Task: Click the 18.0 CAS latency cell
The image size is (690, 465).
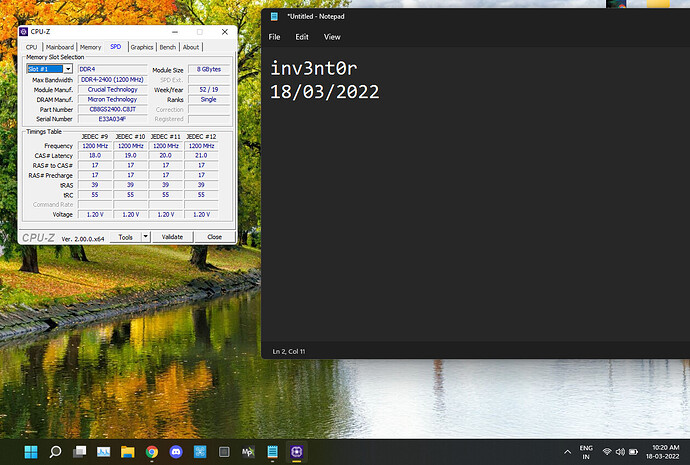Action: click(x=95, y=155)
